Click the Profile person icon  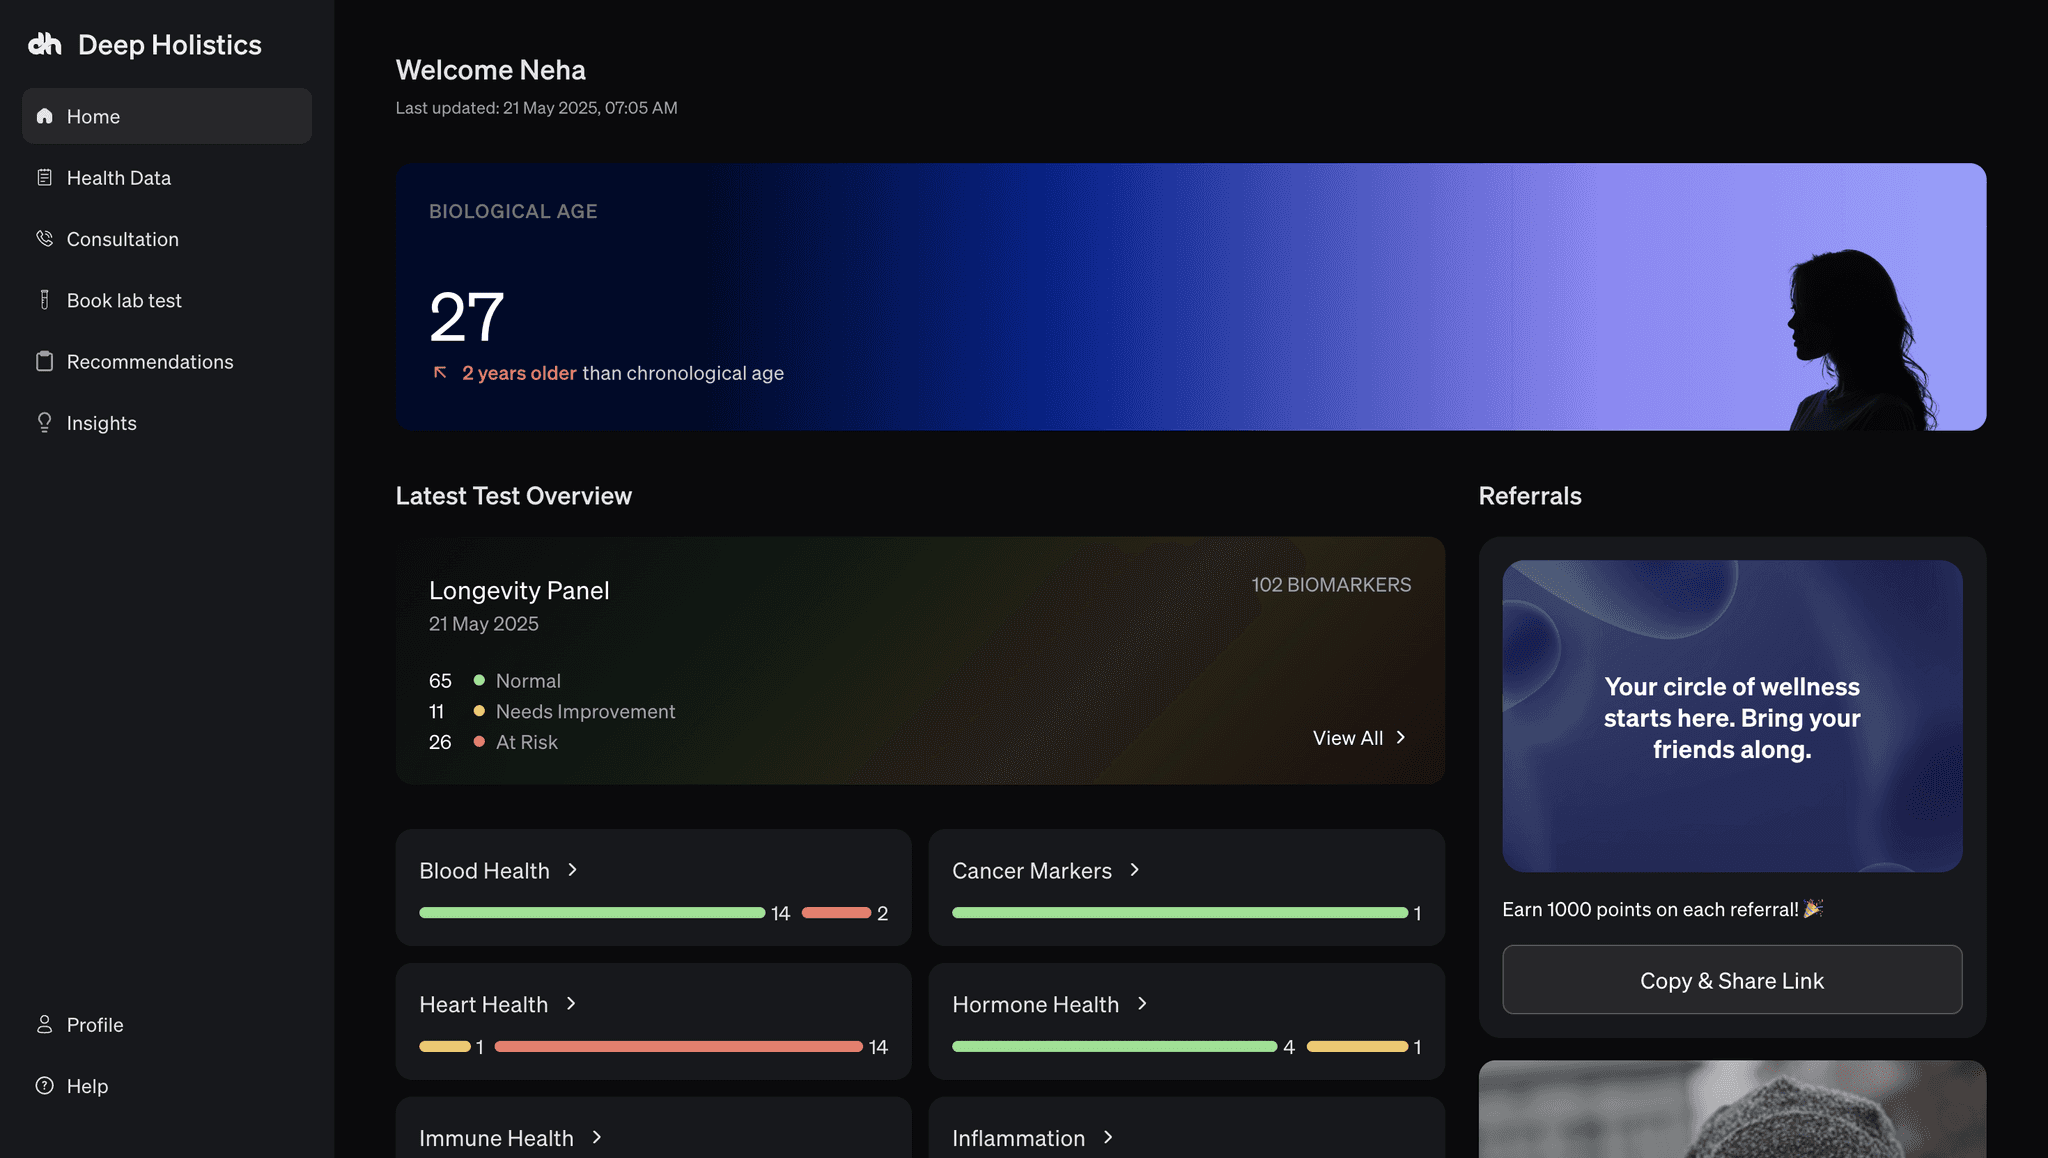[x=44, y=1025]
